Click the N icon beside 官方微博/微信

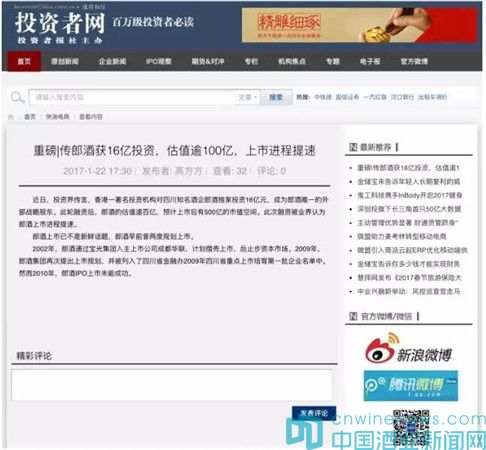[x=353, y=316]
